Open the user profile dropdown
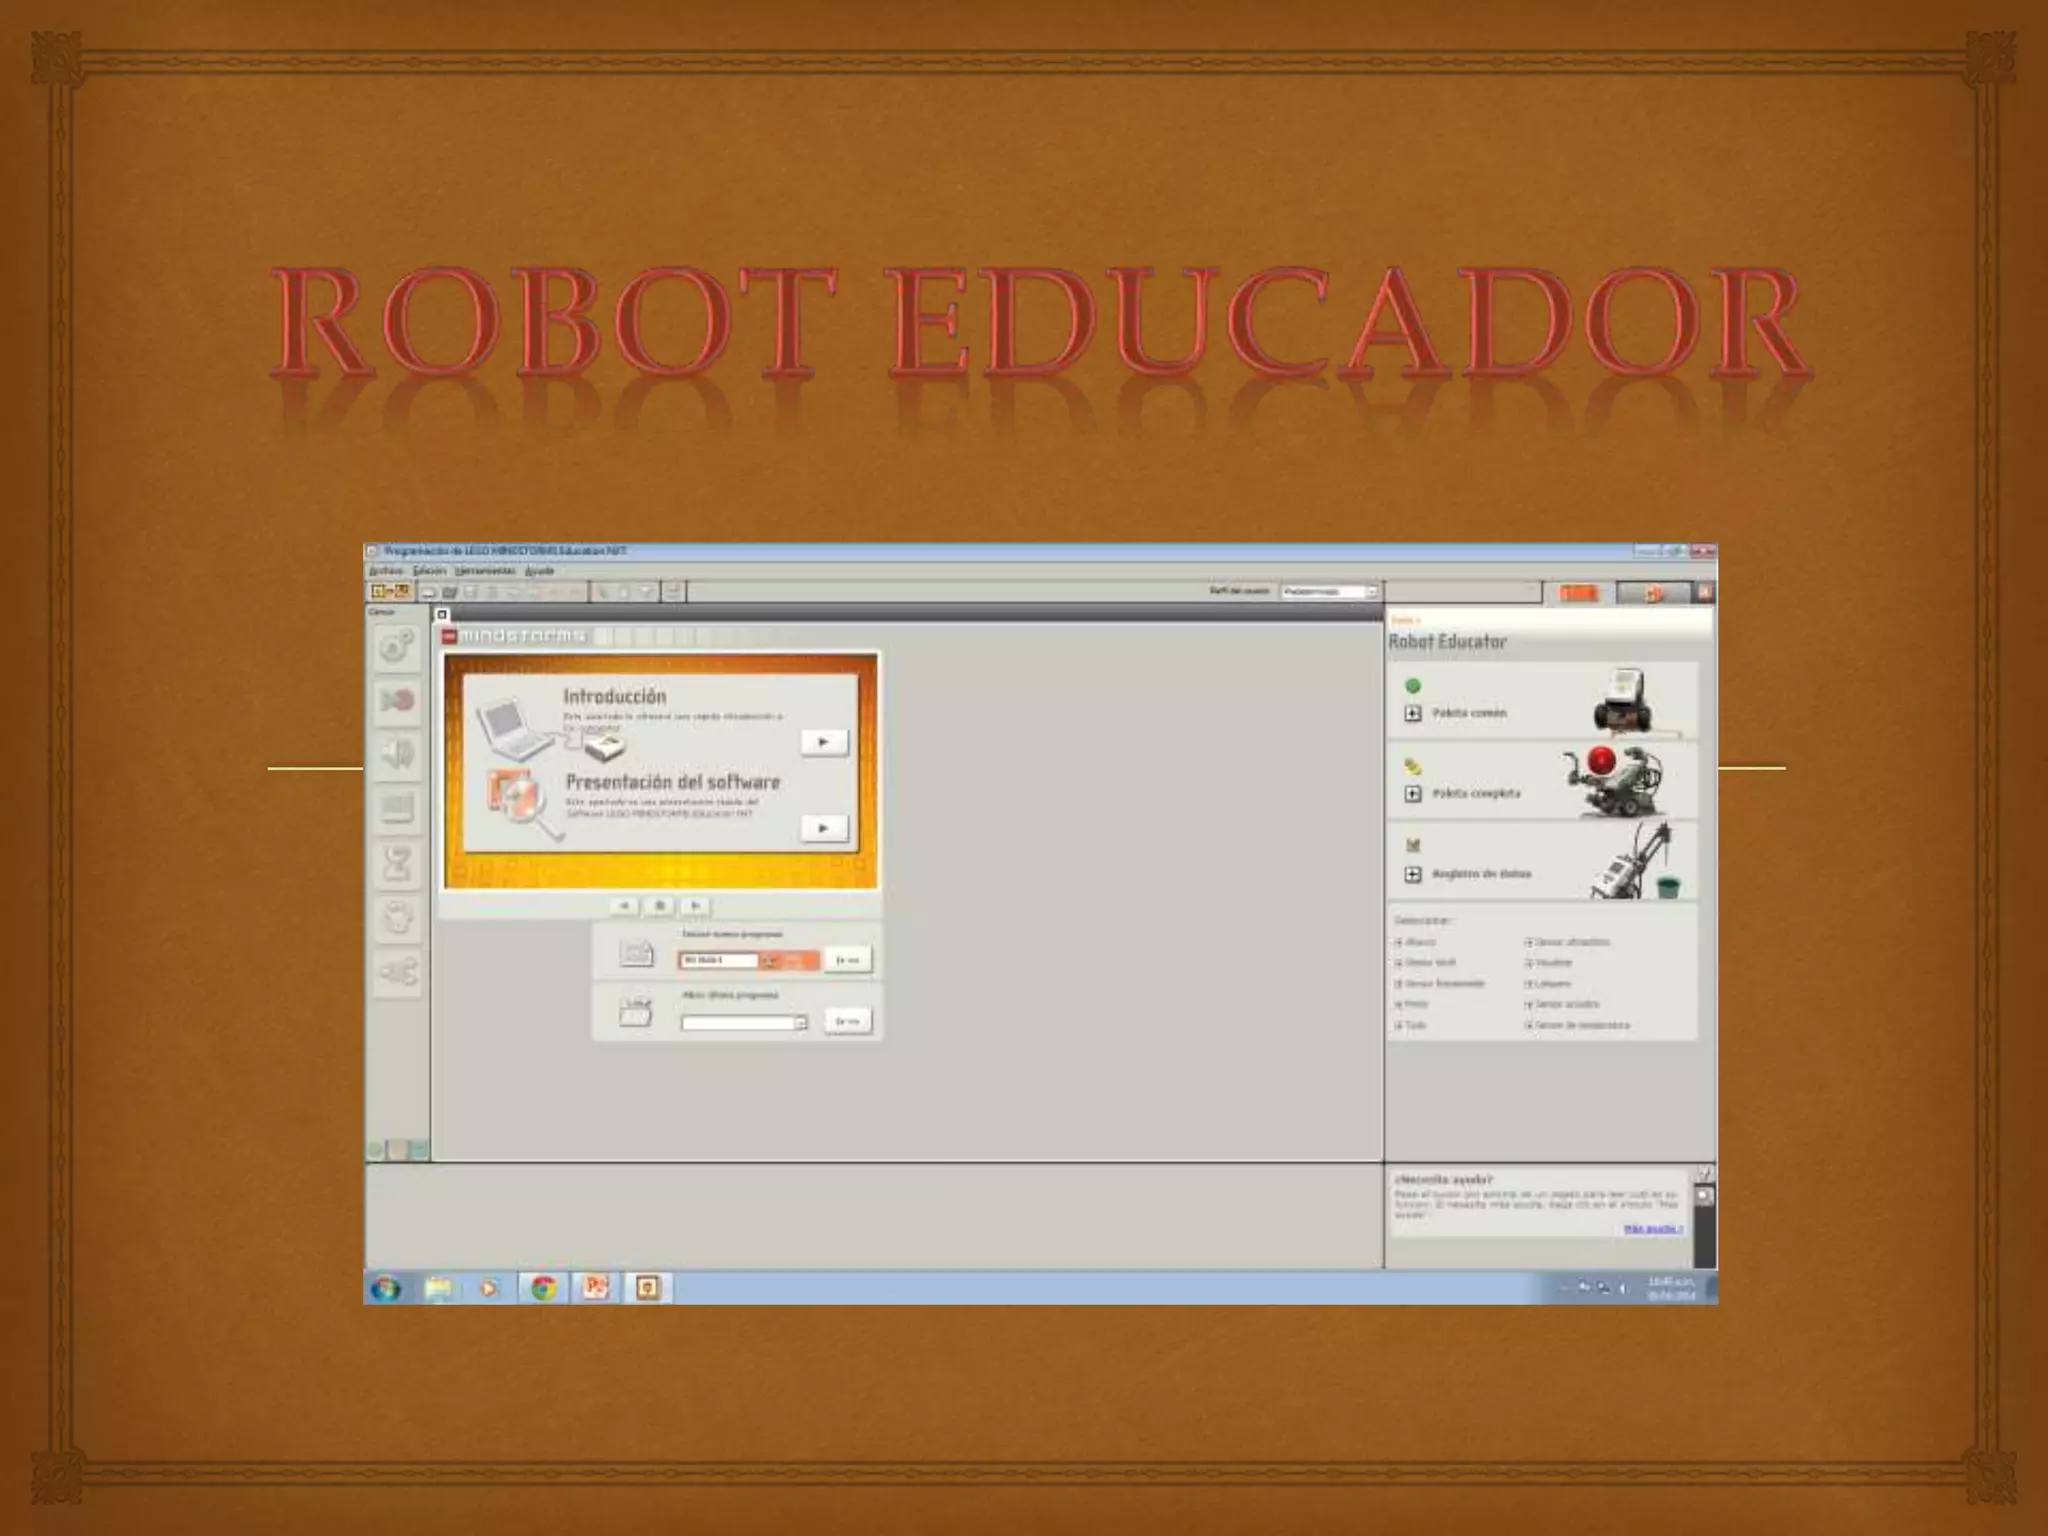 (1372, 592)
